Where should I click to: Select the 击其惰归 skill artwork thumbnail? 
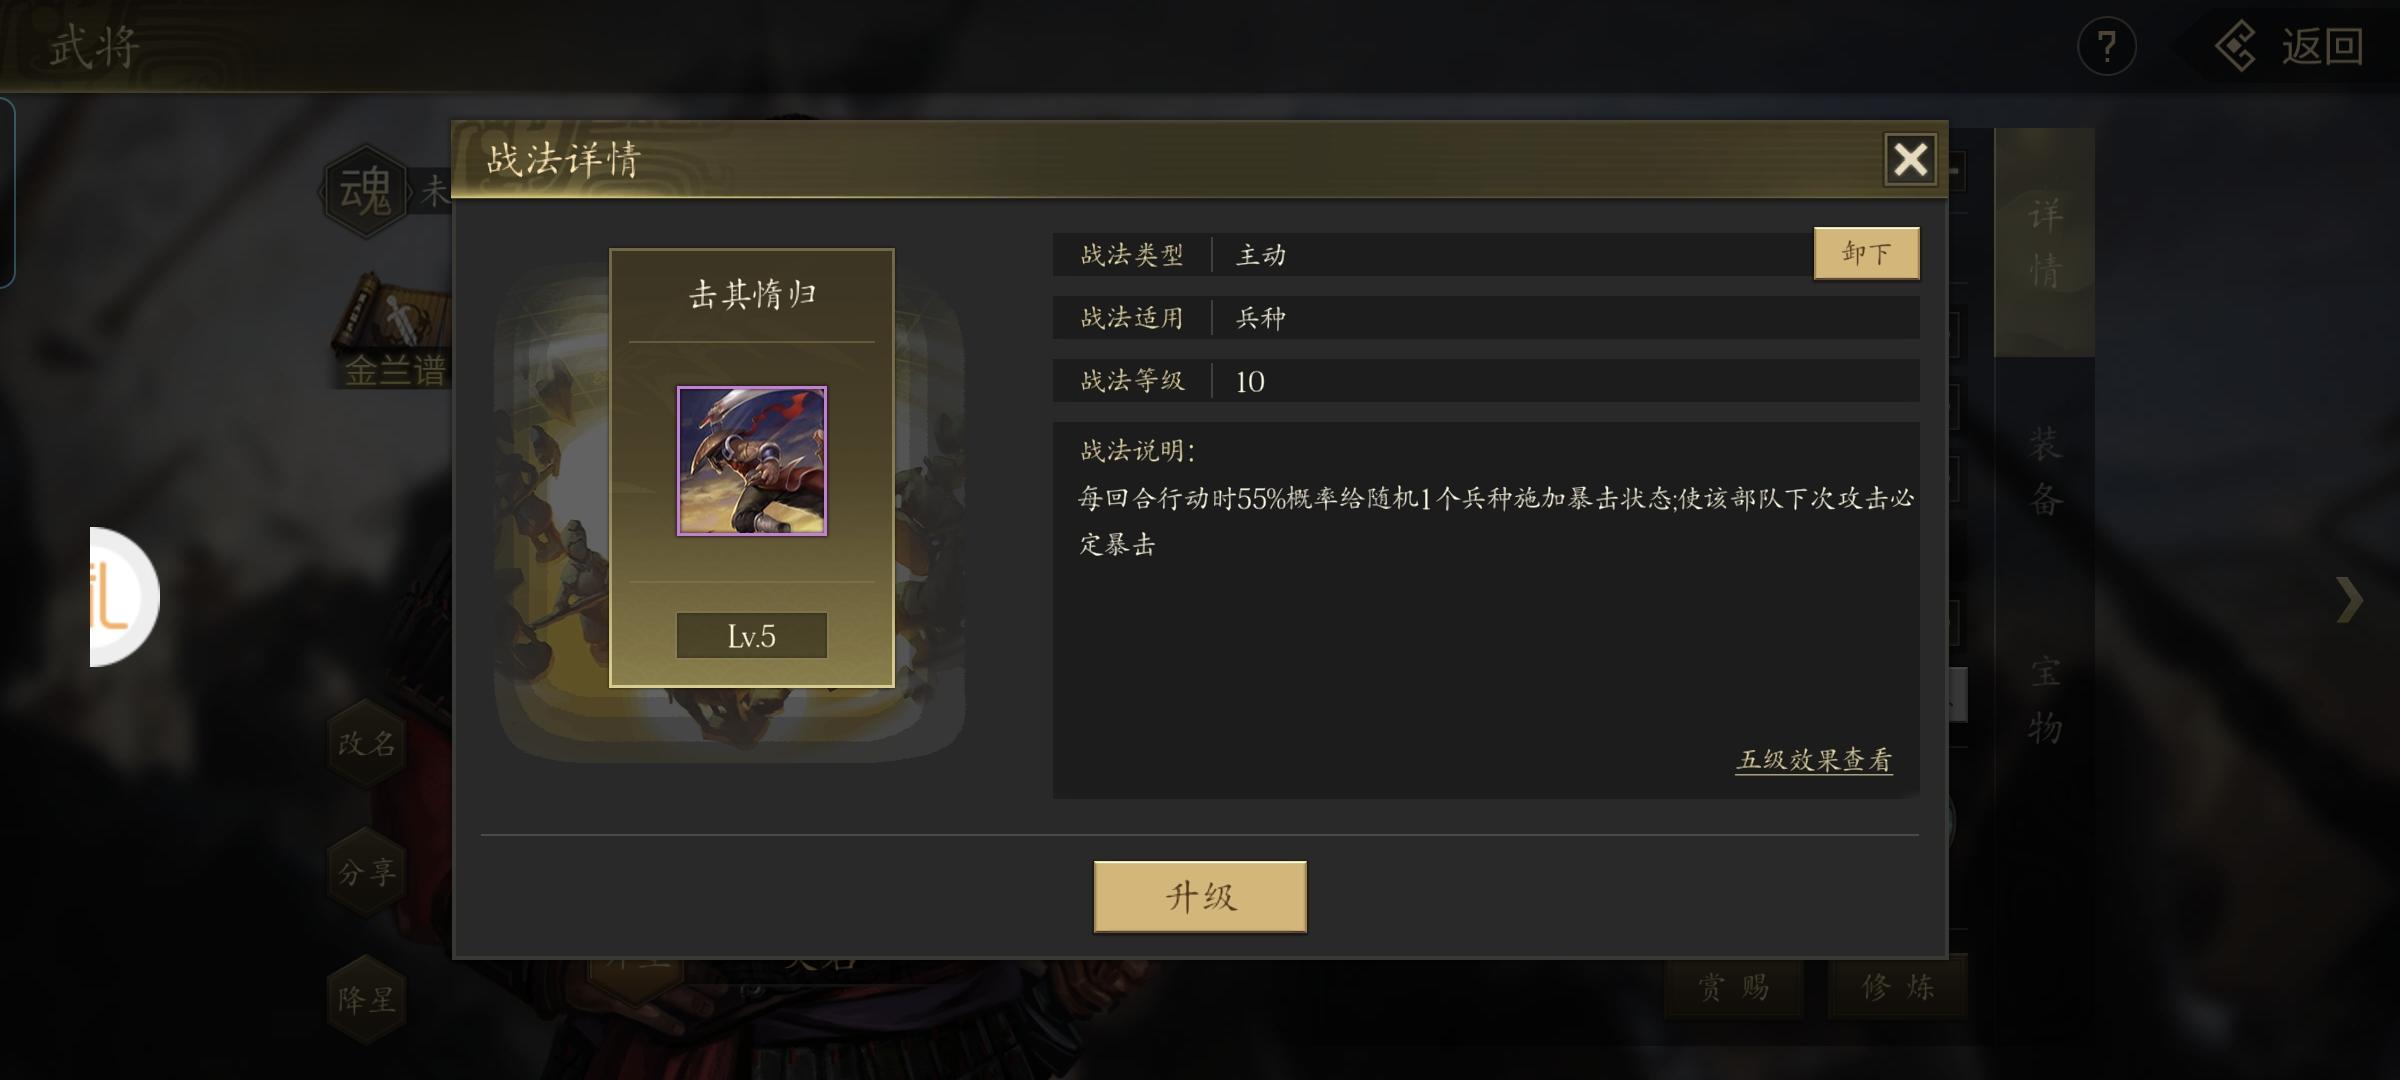click(752, 461)
